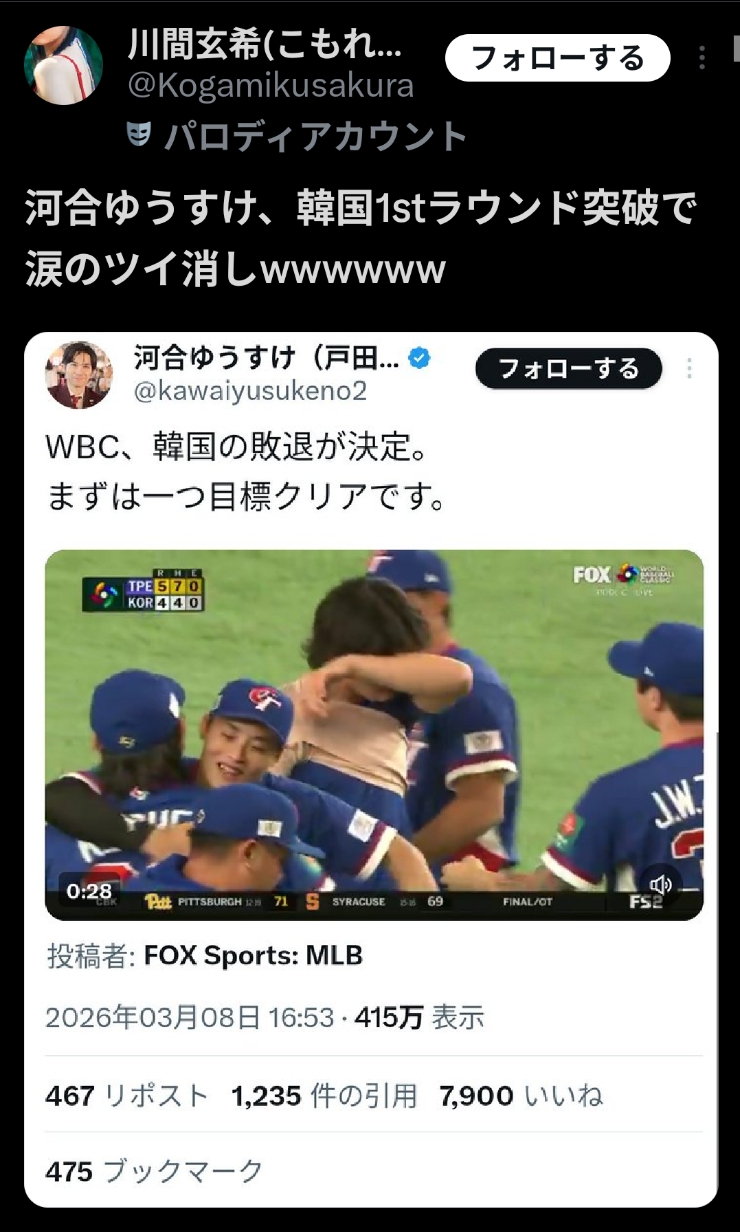
Task: Tap the 415万 表示 view count
Action: pos(420,1018)
